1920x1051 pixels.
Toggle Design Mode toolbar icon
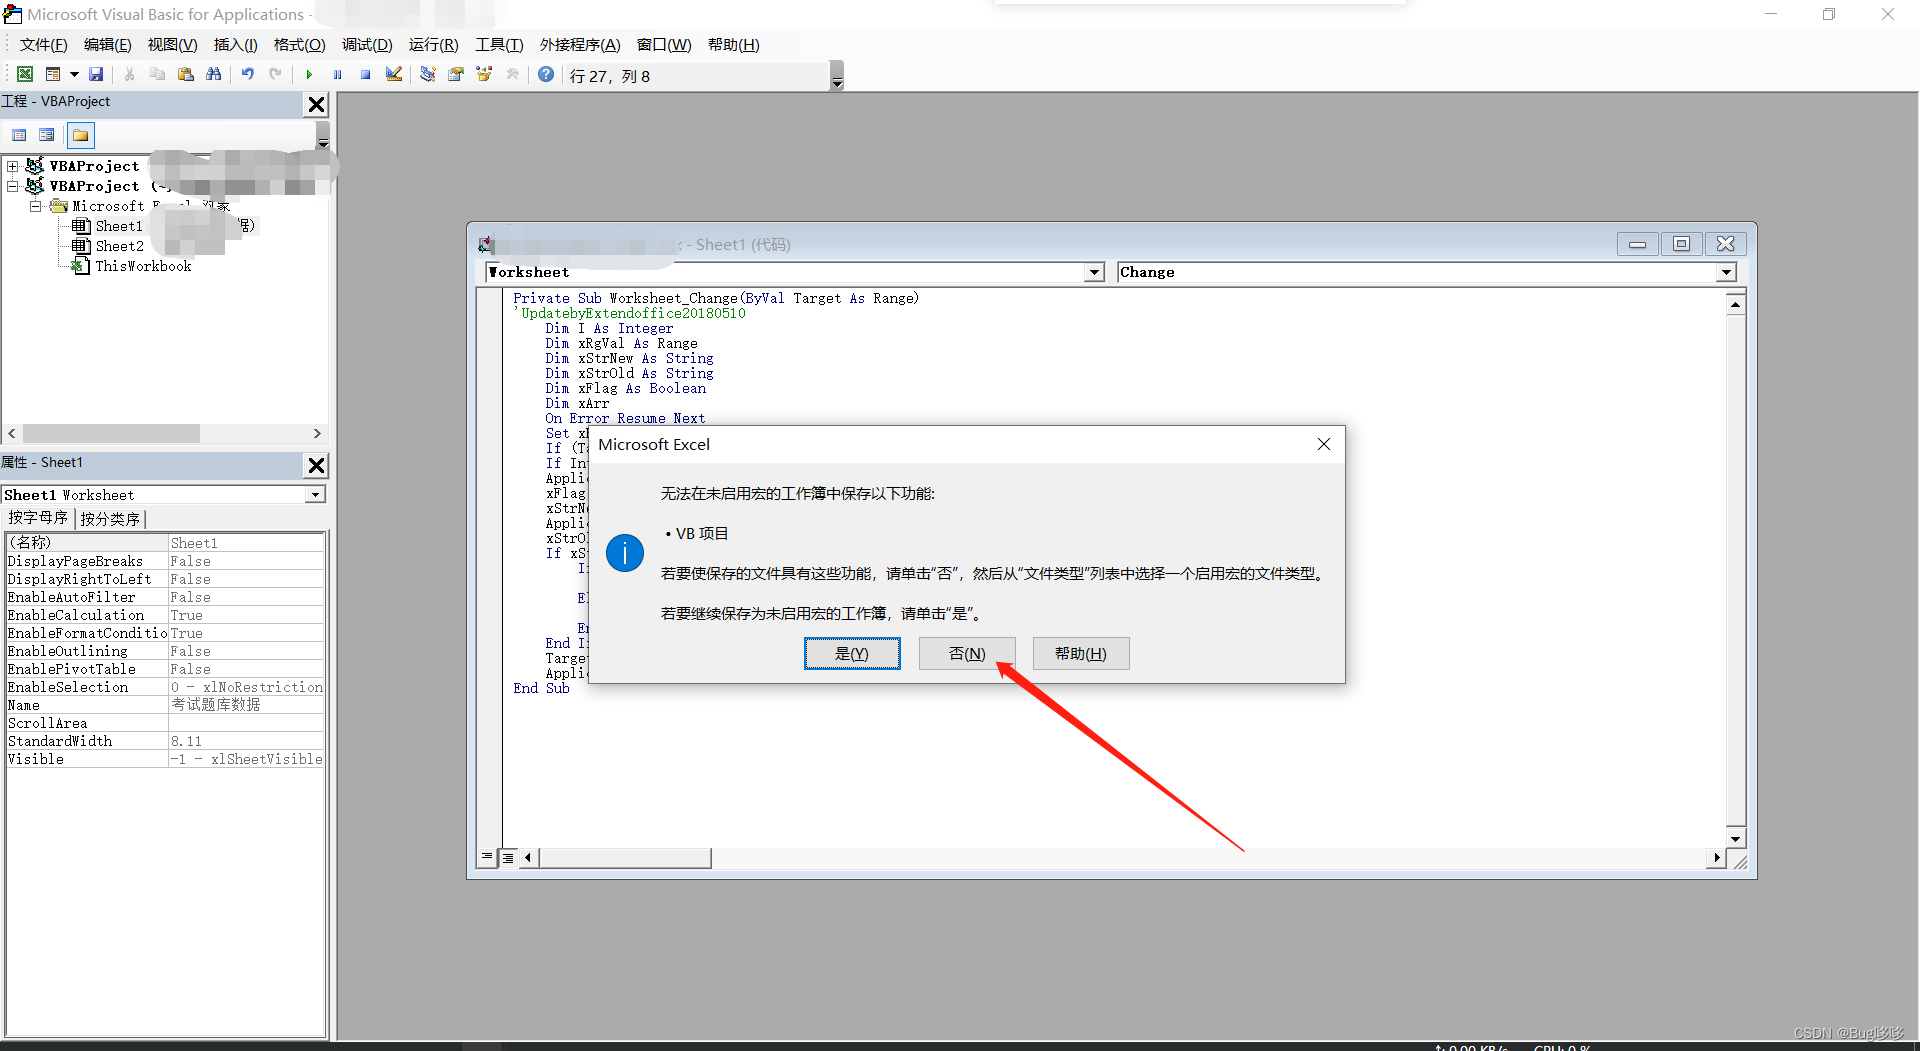(x=394, y=75)
